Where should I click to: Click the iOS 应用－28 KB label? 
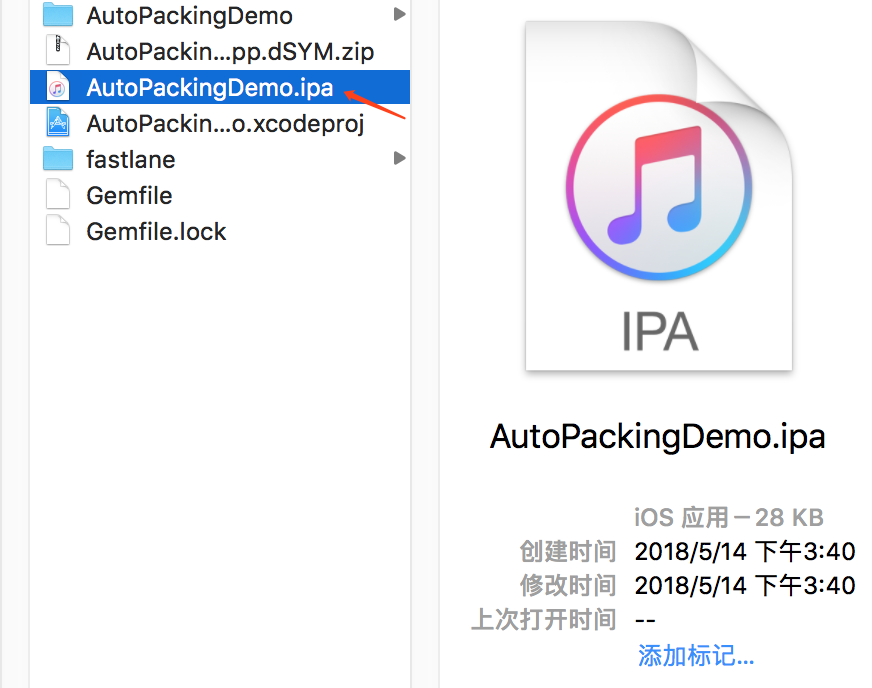click(x=727, y=517)
